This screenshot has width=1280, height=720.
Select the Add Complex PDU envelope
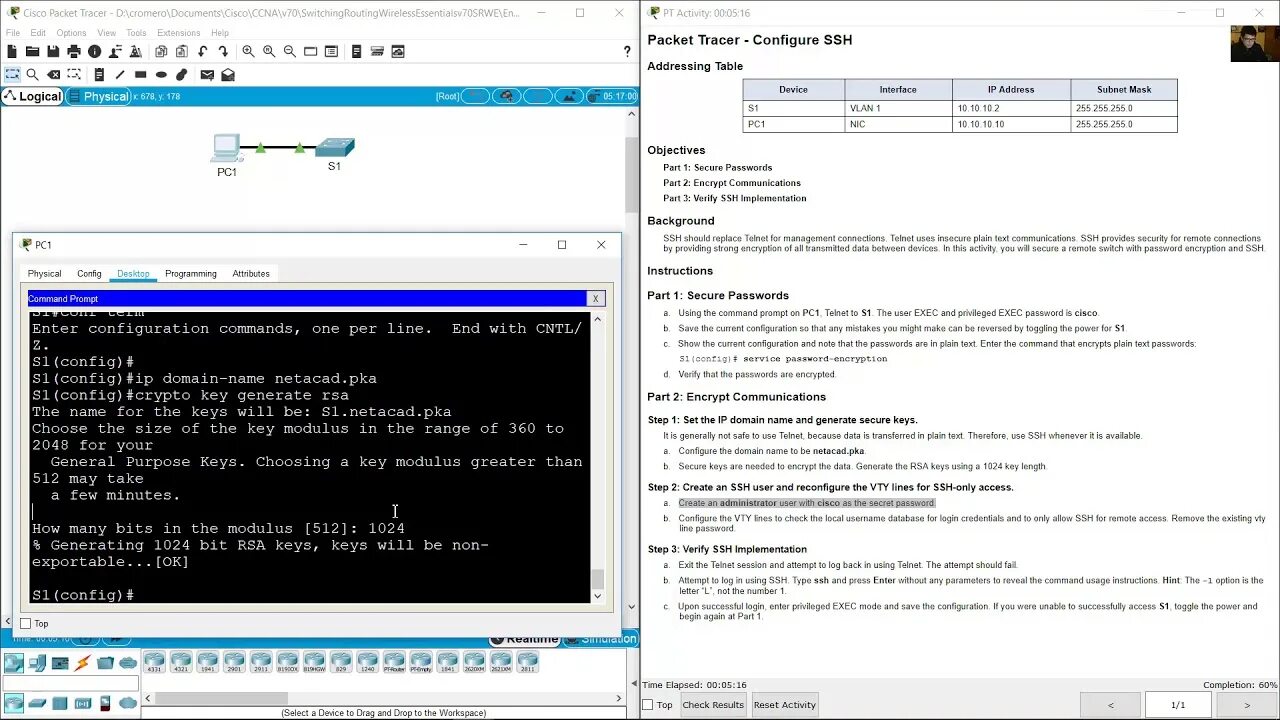228,74
